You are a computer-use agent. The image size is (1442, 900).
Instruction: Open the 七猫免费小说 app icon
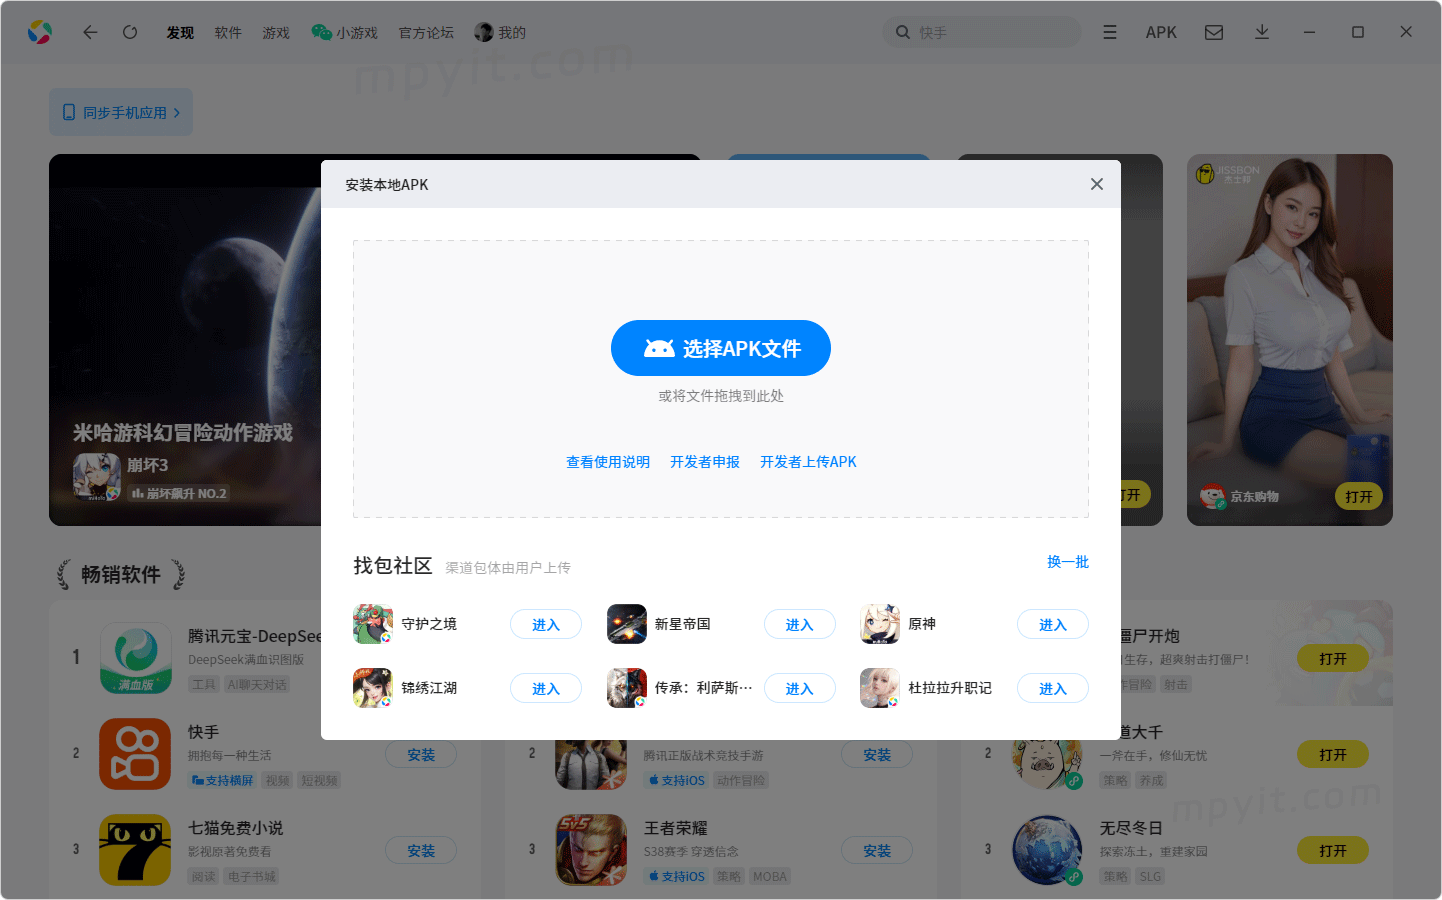(135, 850)
